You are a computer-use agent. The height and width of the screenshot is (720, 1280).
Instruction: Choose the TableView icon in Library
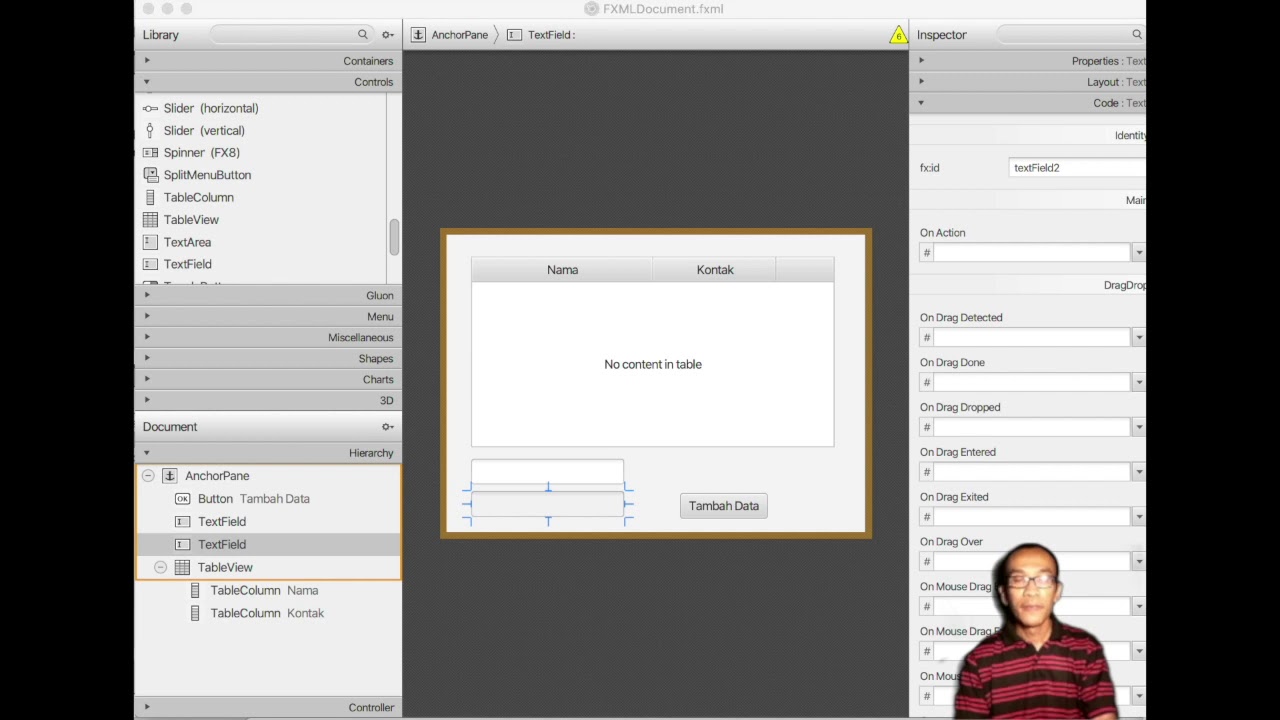(150, 219)
